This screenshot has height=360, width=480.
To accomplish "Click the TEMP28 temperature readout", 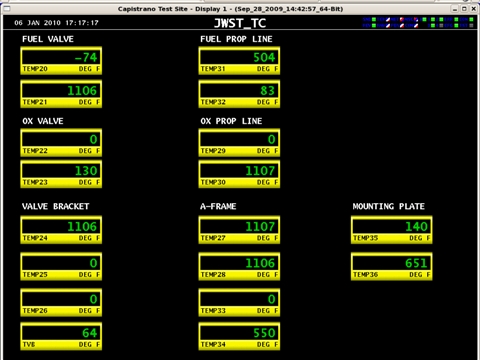I will coord(239,266).
